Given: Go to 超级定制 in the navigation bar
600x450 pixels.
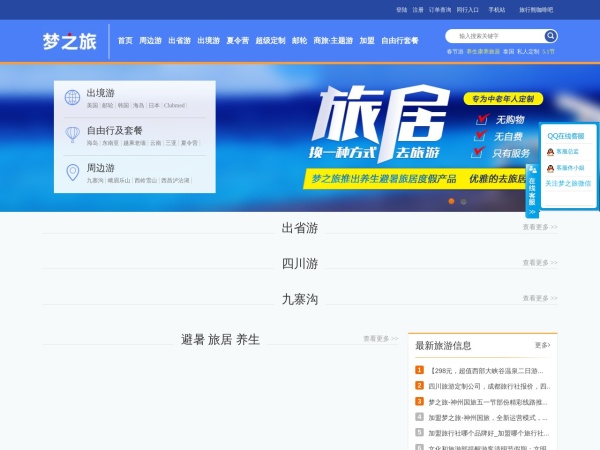Looking at the screenshot, I should [269, 41].
